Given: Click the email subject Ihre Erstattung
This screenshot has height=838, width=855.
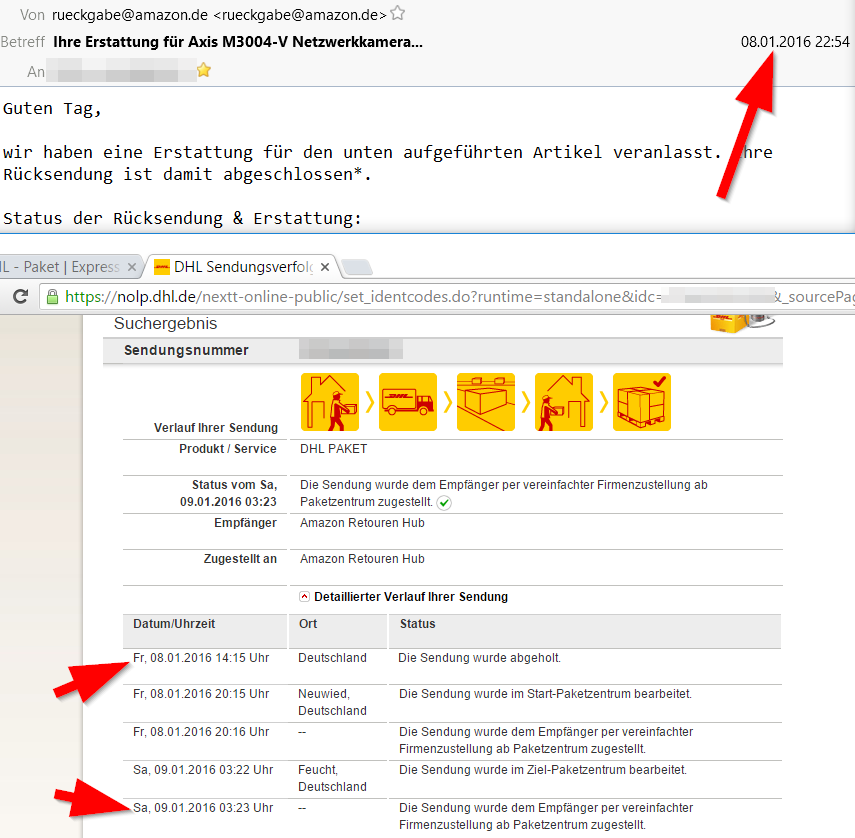Looking at the screenshot, I should coord(238,42).
